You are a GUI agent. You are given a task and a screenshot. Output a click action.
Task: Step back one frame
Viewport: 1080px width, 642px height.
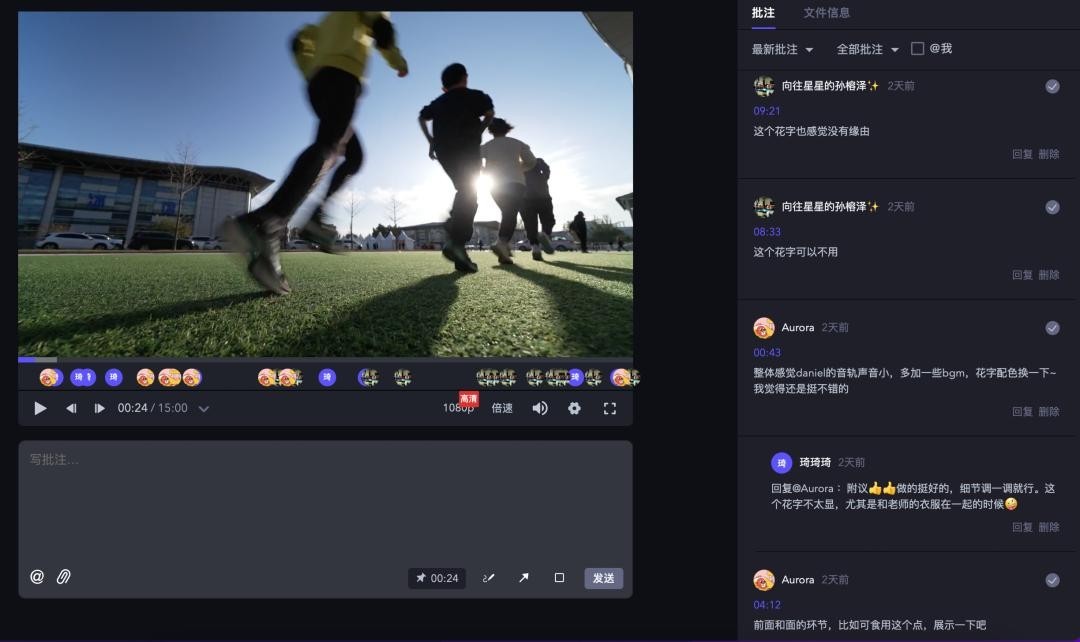(x=71, y=408)
